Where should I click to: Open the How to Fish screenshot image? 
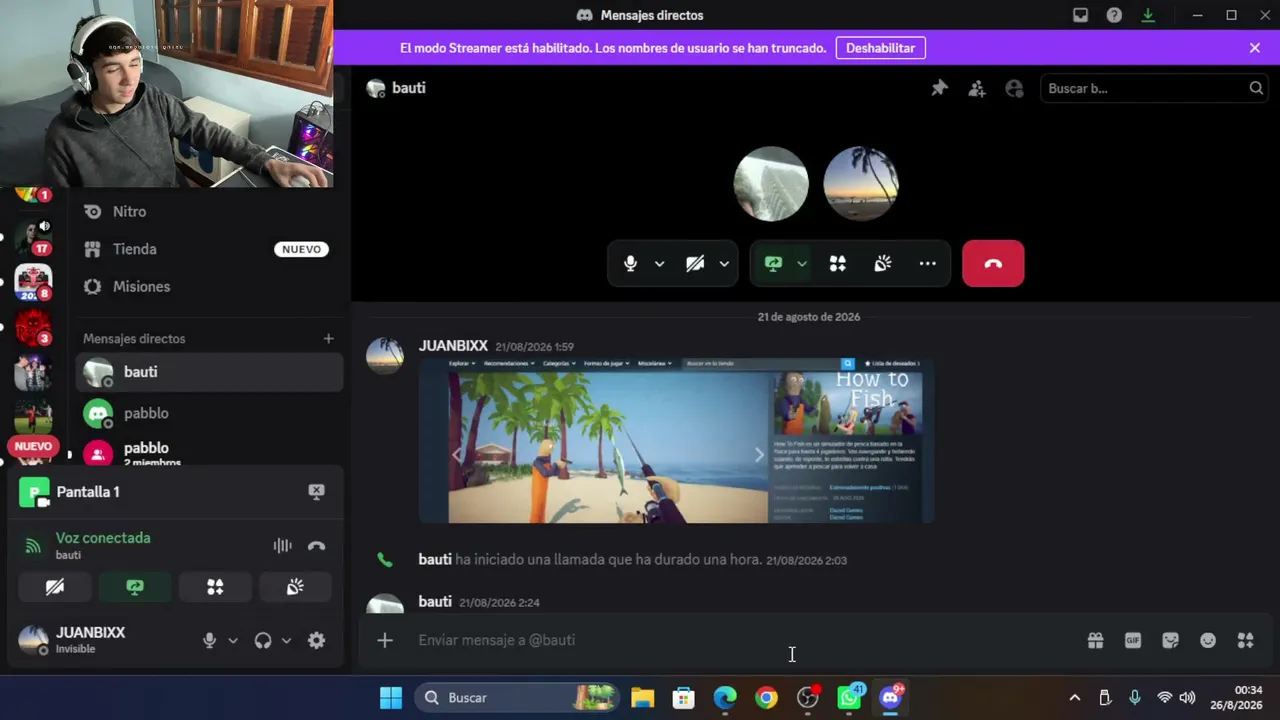tap(676, 441)
